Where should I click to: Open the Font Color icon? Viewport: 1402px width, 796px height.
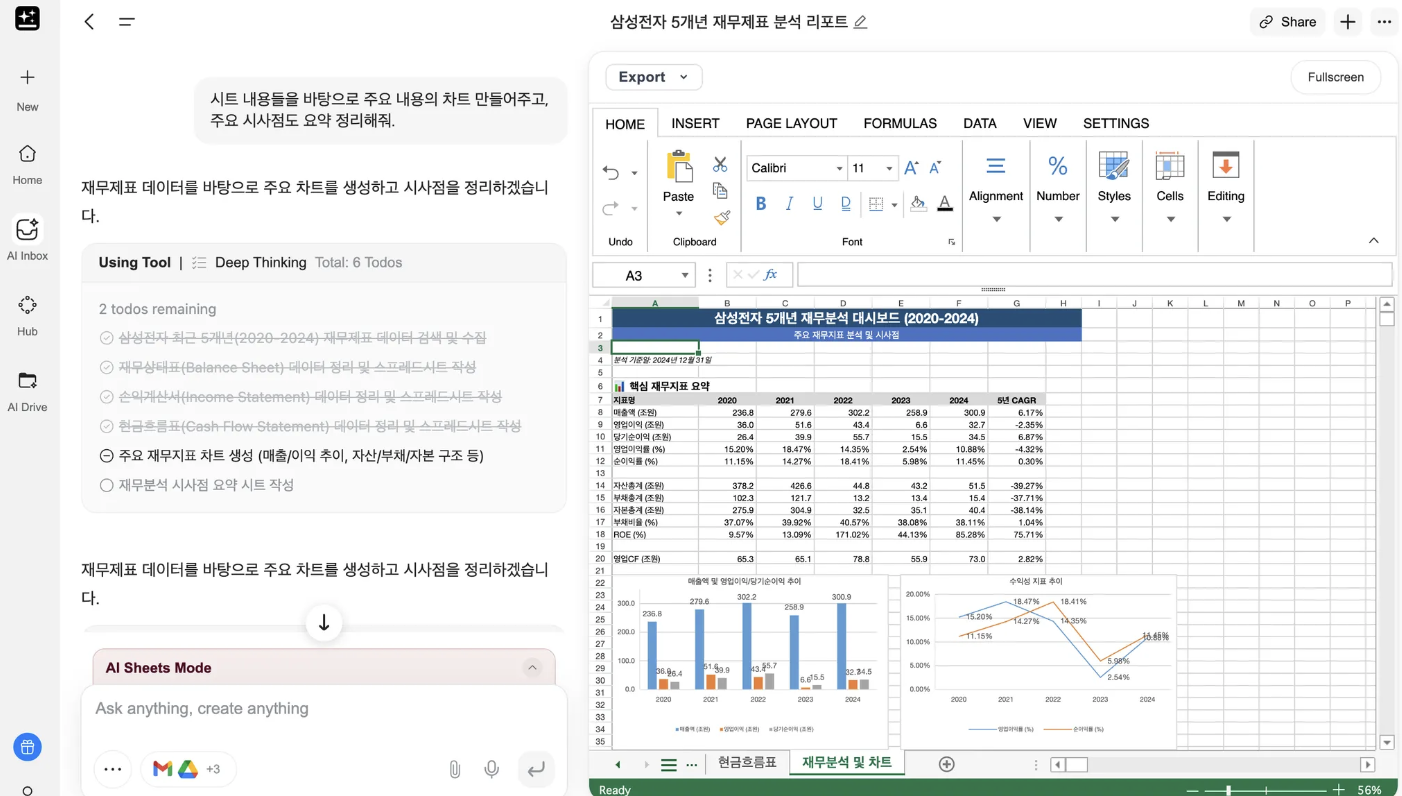[946, 204]
